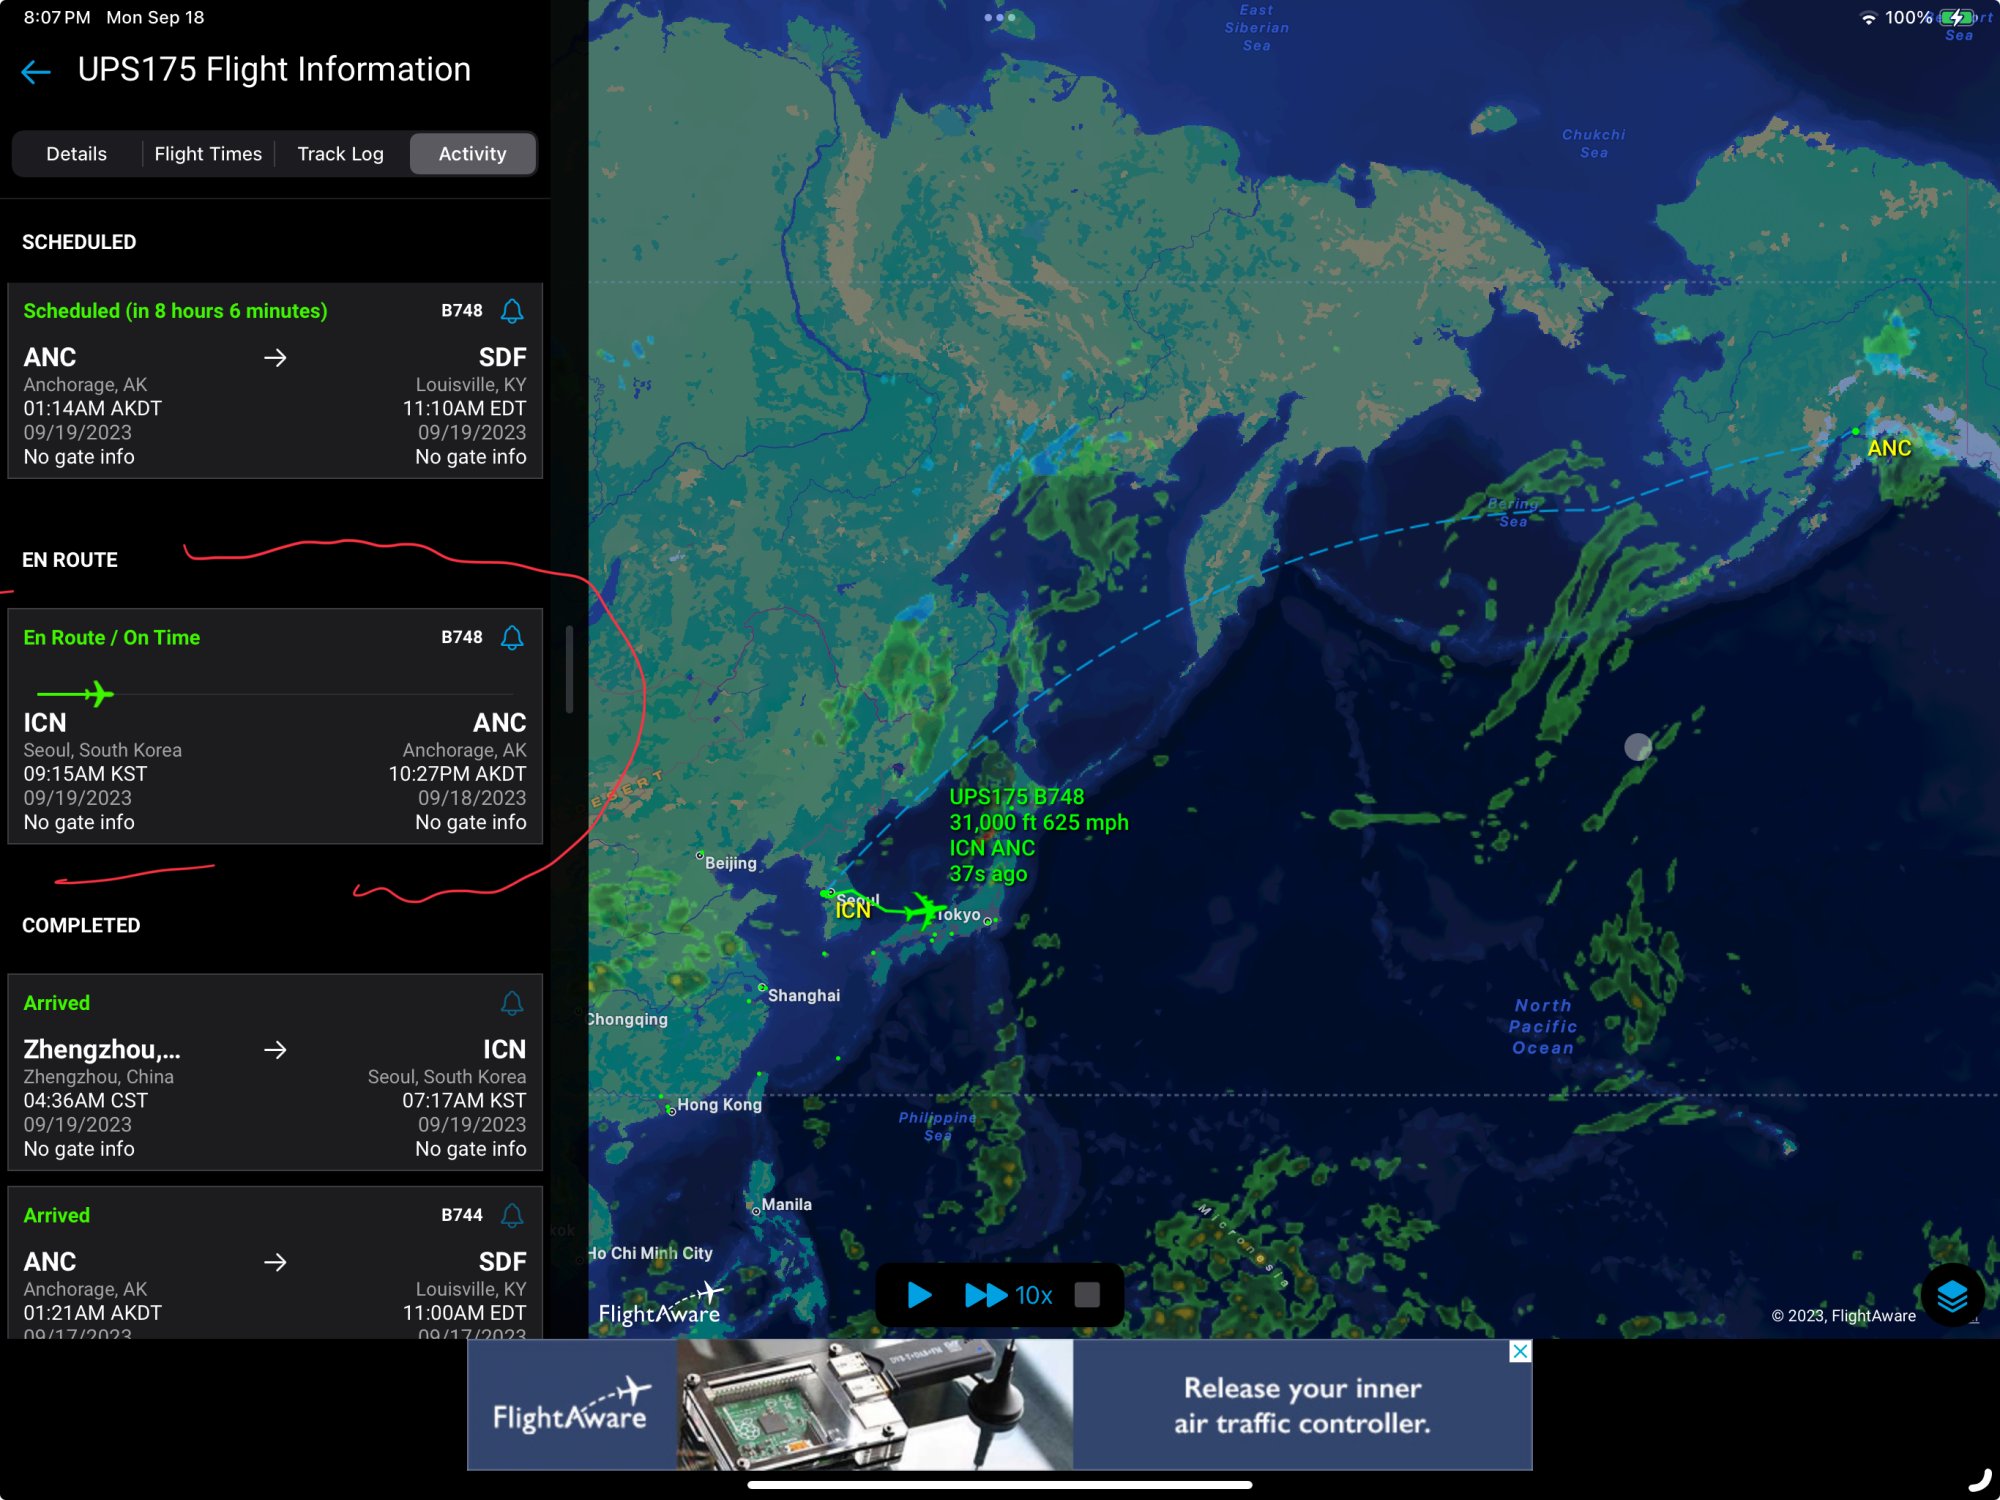Viewport: 2000px width, 1500px height.
Task: Toggle alert bell for scheduled ANC-SDF flight
Action: point(512,311)
